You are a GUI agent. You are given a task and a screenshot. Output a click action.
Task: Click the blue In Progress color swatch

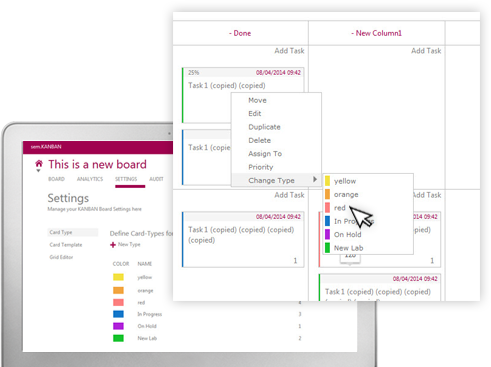point(118,314)
